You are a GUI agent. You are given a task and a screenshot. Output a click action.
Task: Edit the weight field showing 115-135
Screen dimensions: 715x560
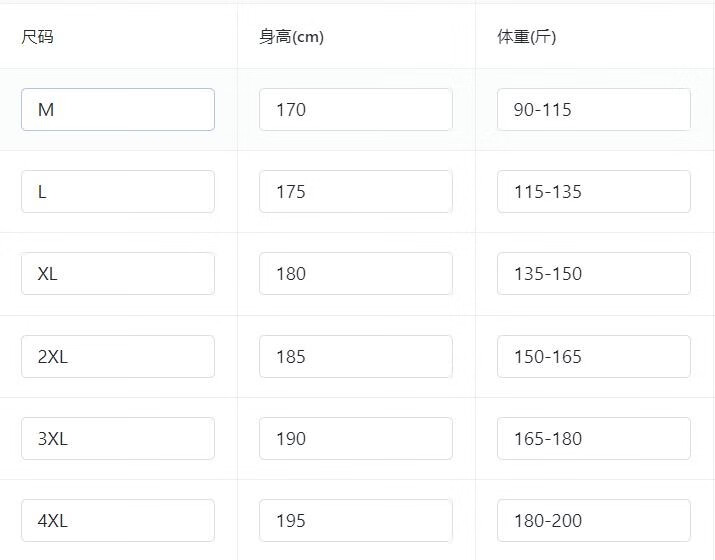[593, 192]
